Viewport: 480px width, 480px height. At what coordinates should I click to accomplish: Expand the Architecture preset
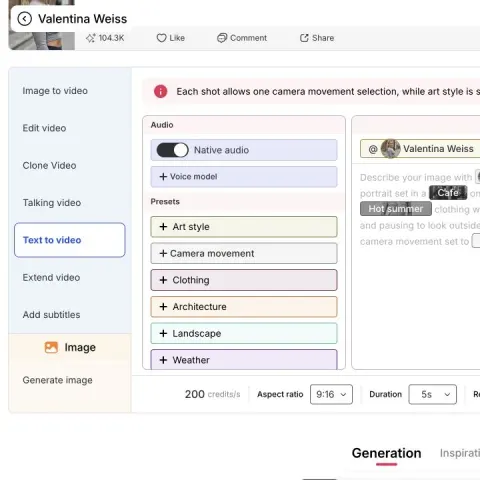pos(244,307)
